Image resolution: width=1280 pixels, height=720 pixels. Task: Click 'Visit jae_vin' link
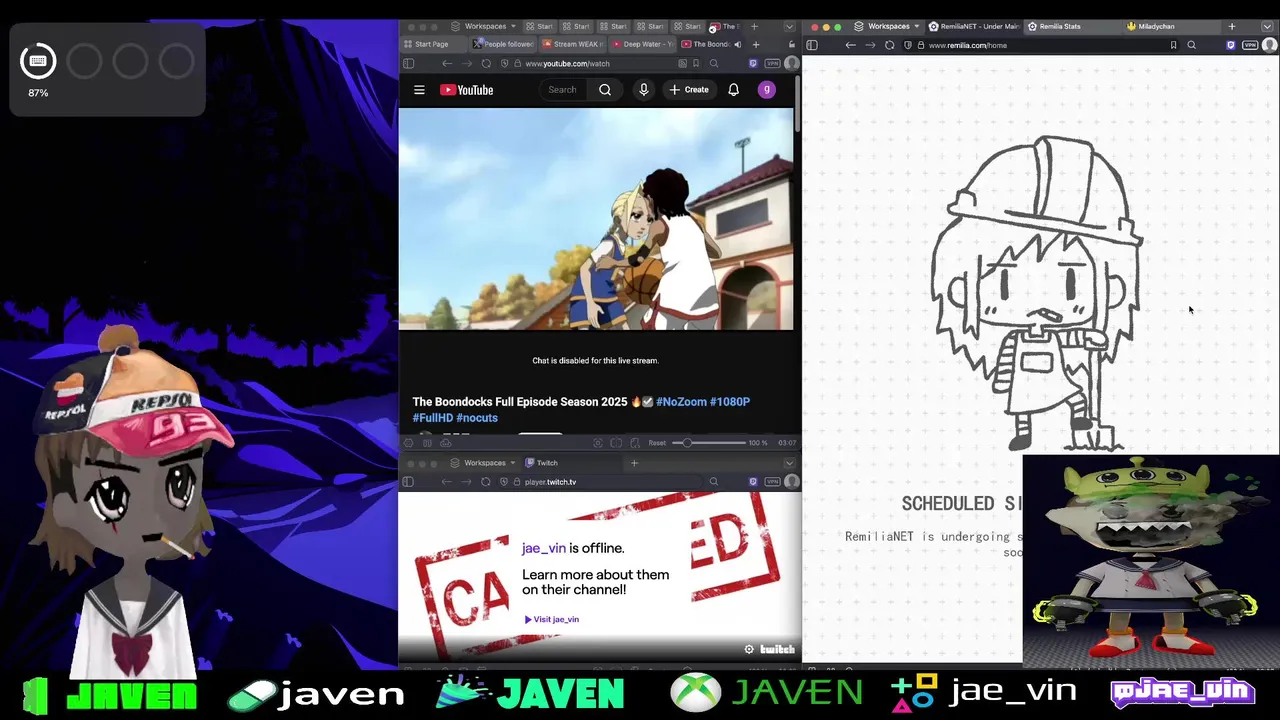tap(552, 619)
